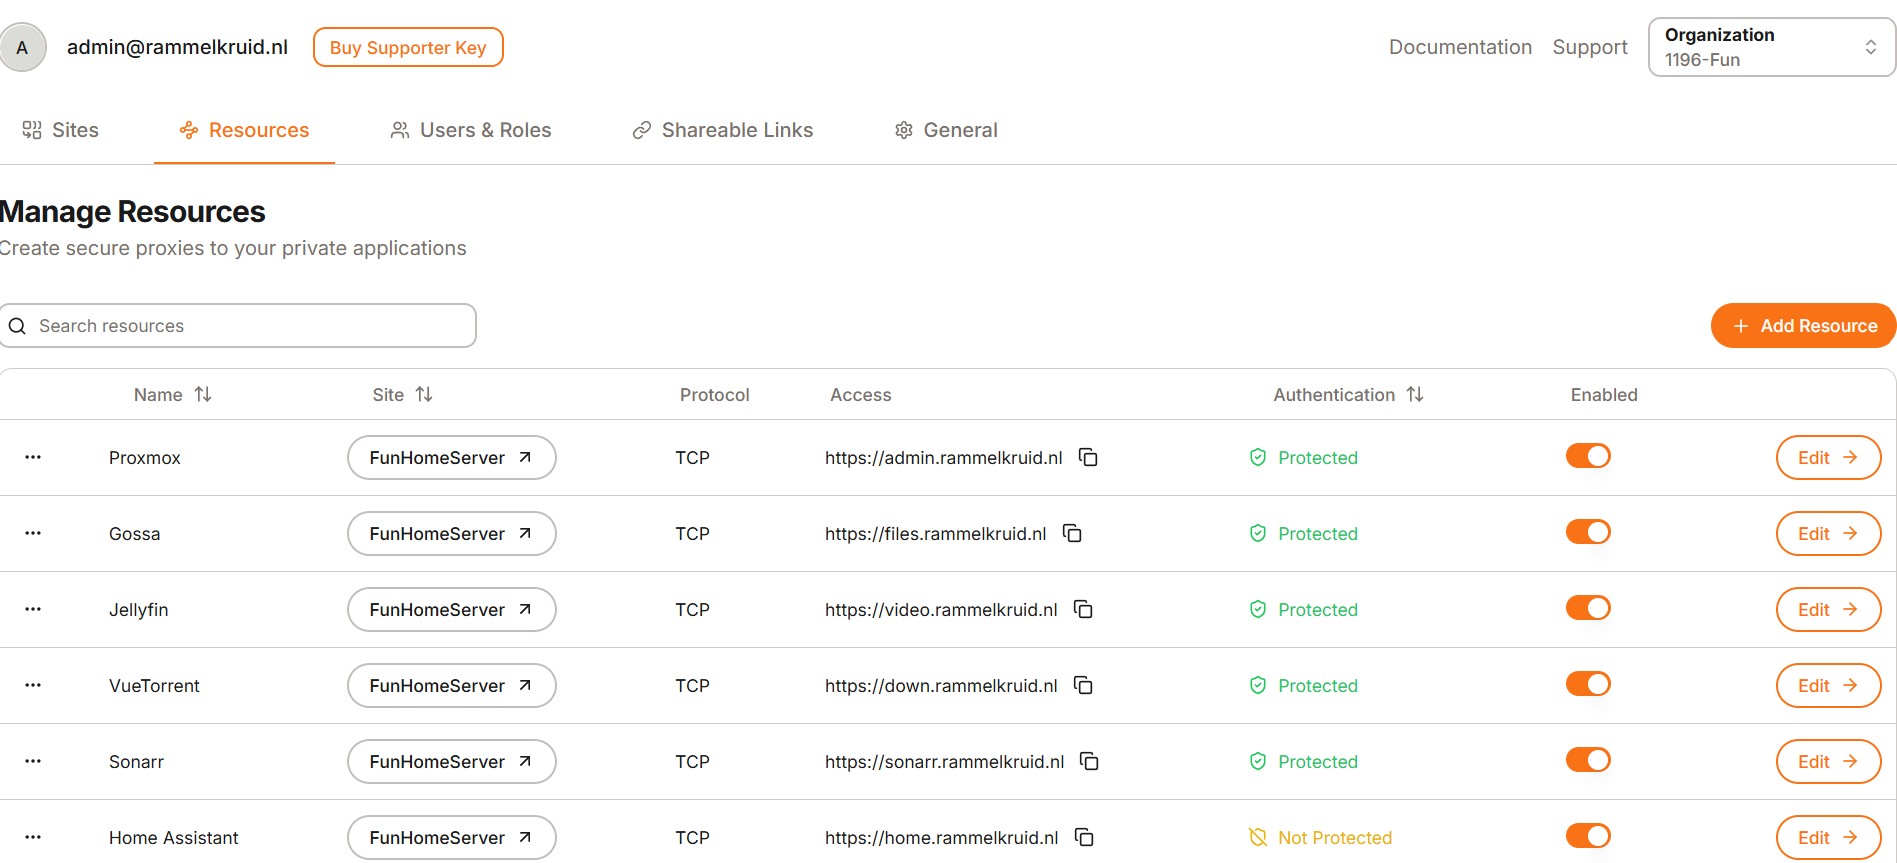The image size is (1897, 863).
Task: Open the Organization selector dropdown
Action: click(x=1771, y=47)
